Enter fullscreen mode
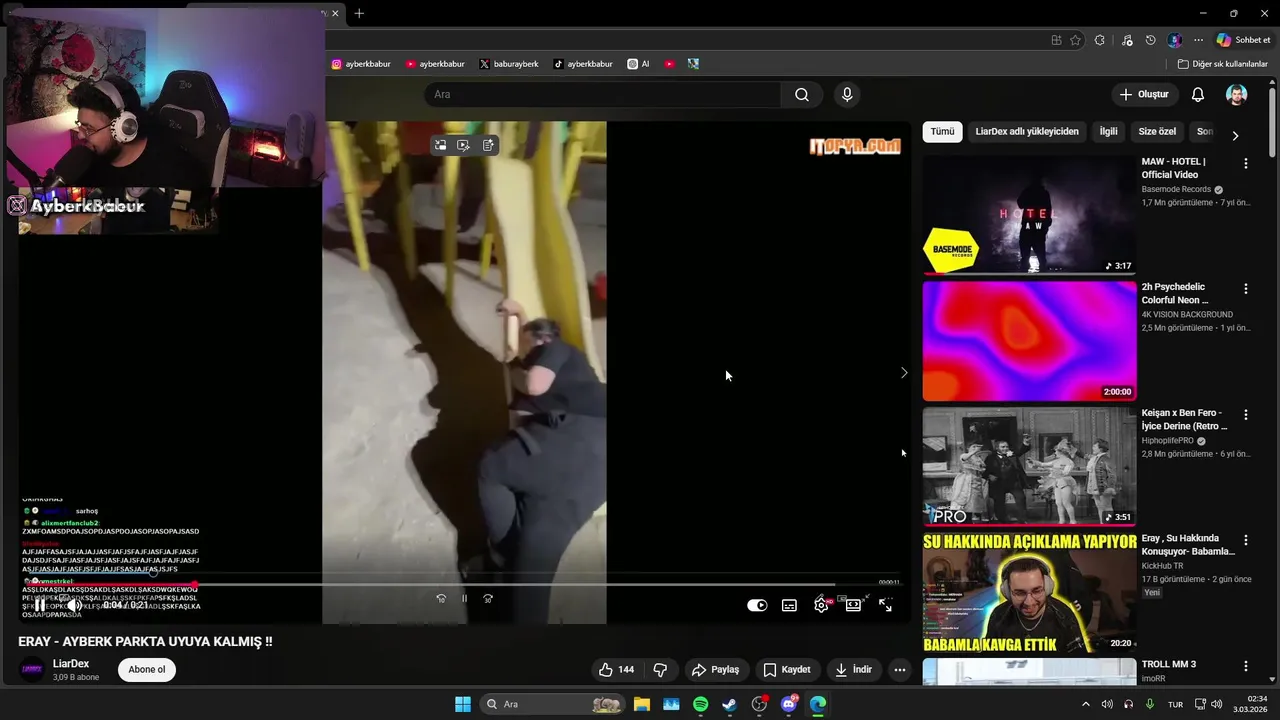 click(x=885, y=605)
